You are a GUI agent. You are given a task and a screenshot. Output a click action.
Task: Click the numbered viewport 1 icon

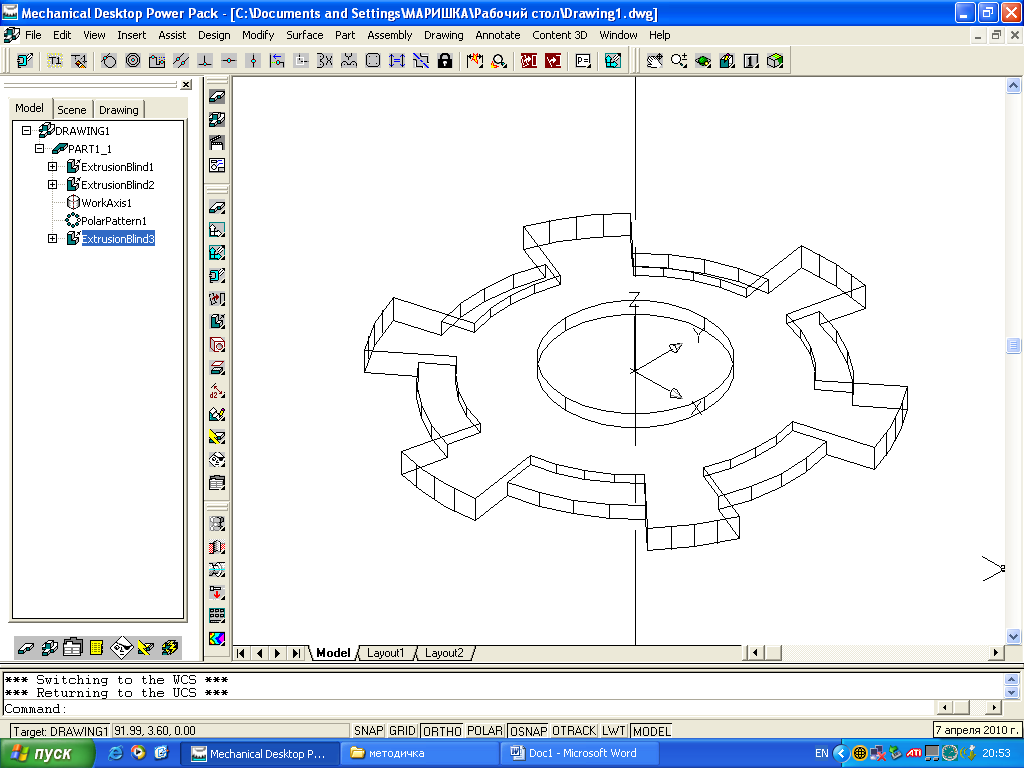(x=751, y=61)
